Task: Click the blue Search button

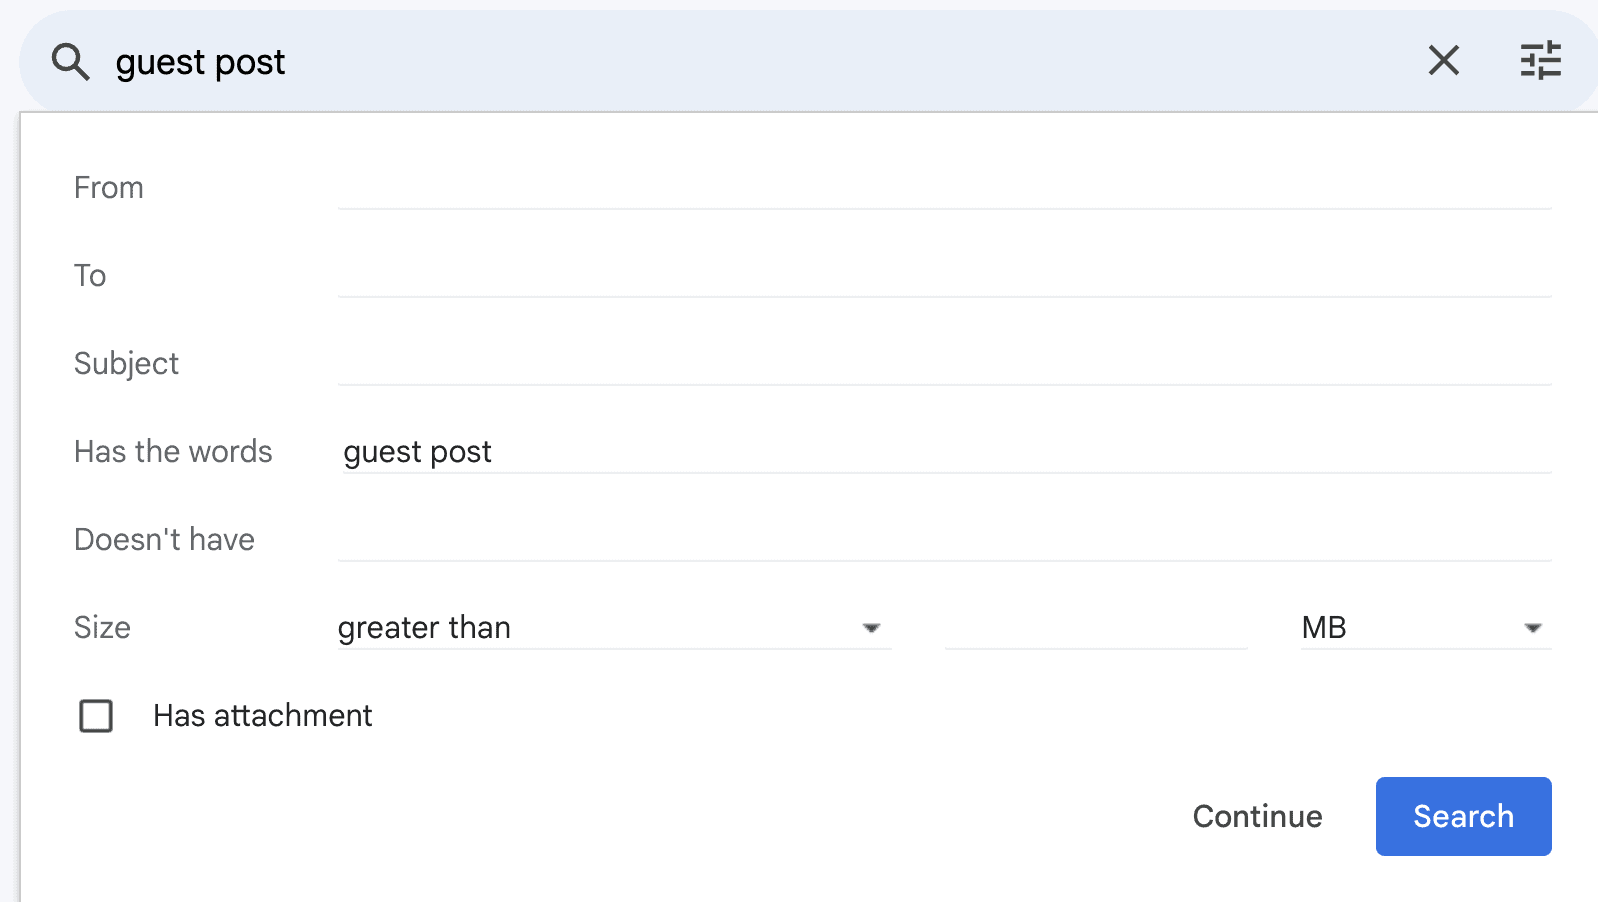Action: pos(1463,816)
